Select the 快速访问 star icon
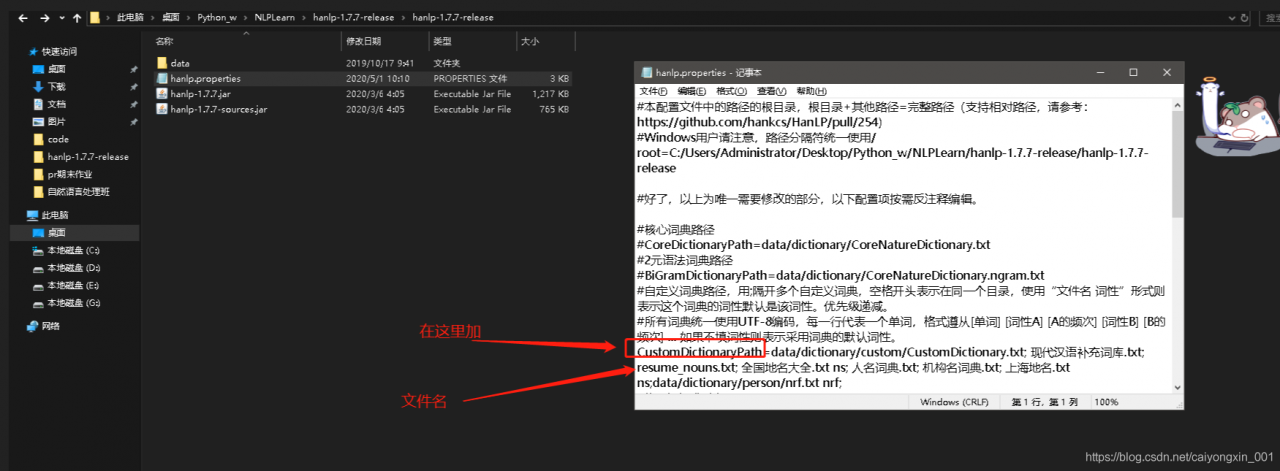This screenshot has height=471, width=1280. [x=34, y=51]
